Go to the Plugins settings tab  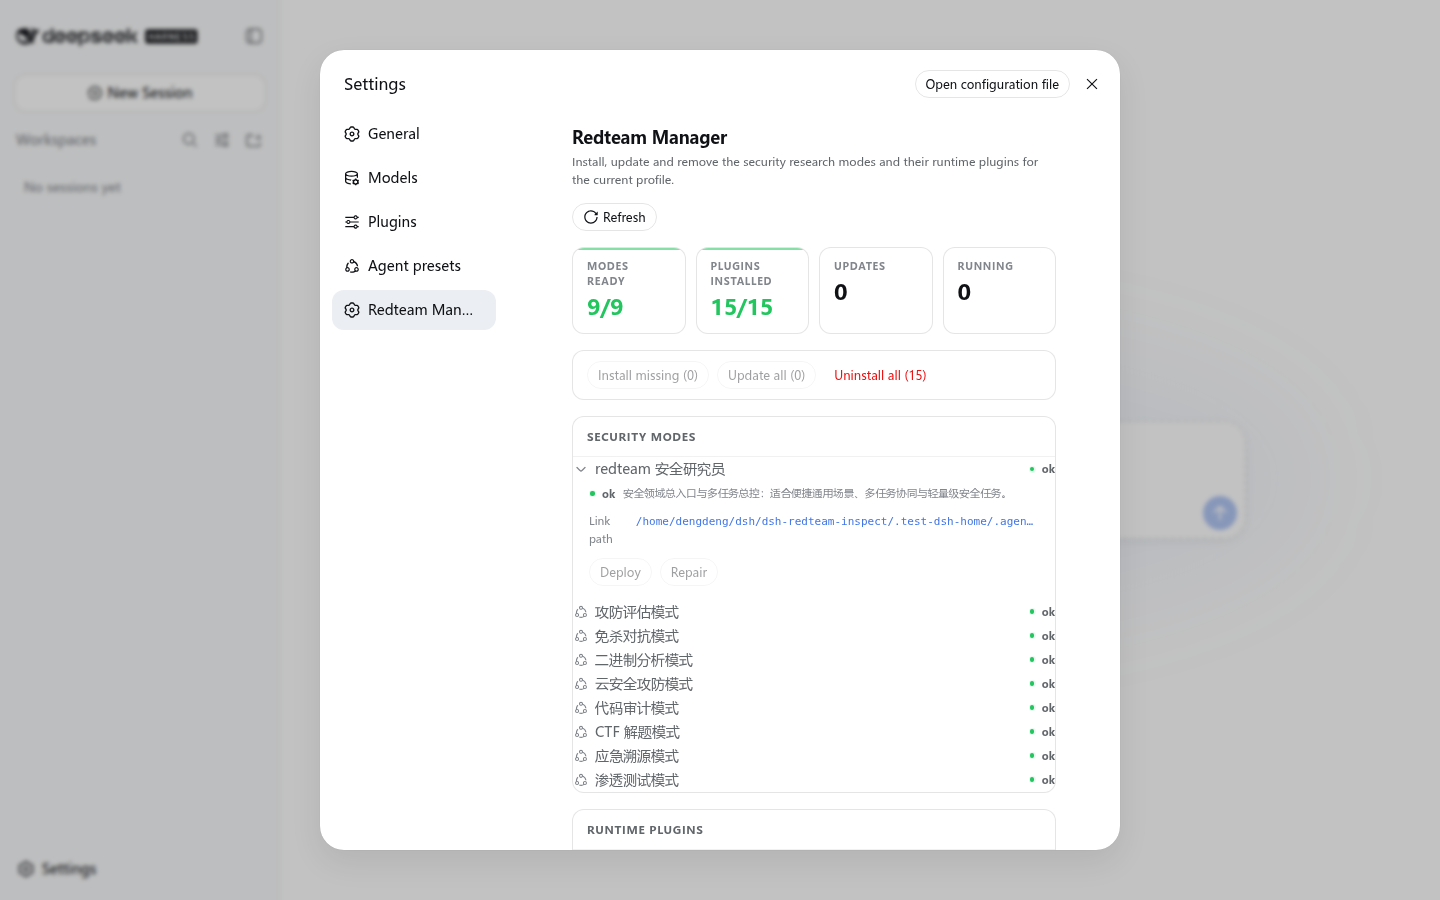click(414, 222)
